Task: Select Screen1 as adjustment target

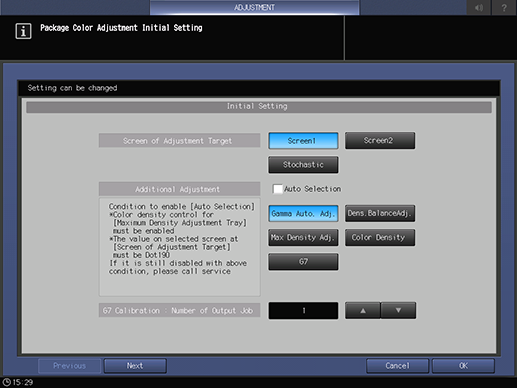Action: pyautogui.click(x=303, y=141)
